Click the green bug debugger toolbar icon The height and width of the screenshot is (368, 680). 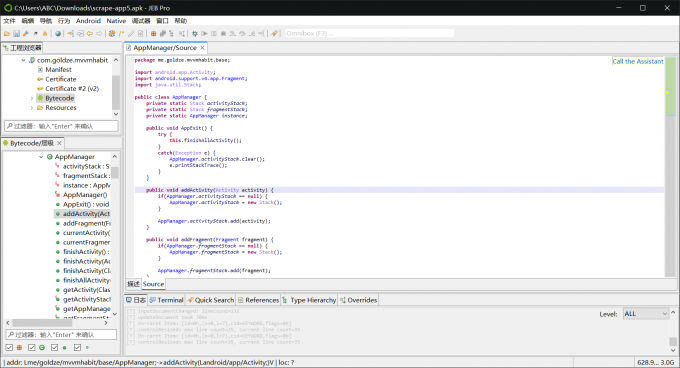(195, 33)
